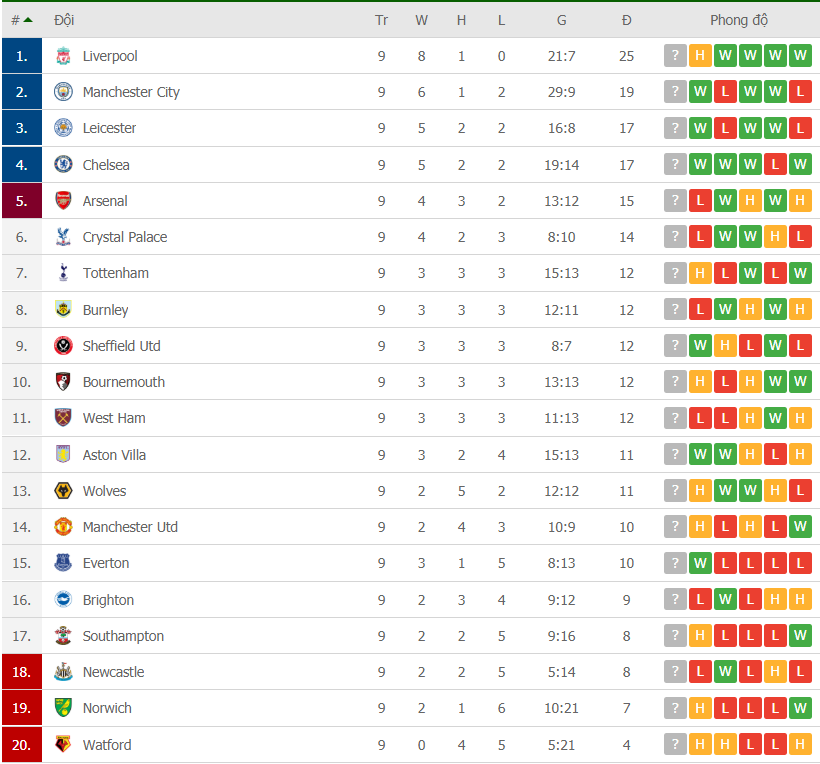Viewport: 820px width, 764px height.
Task: Click the Tottenham club badge
Action: tap(63, 273)
